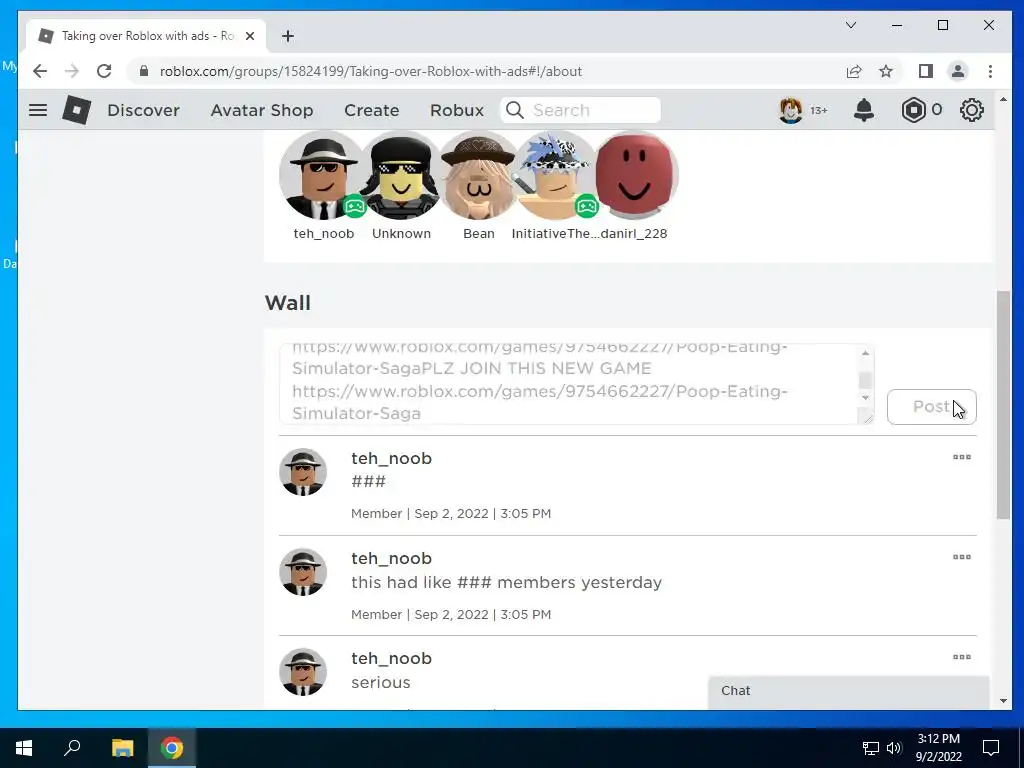Click the browser address bar URL

[370, 71]
